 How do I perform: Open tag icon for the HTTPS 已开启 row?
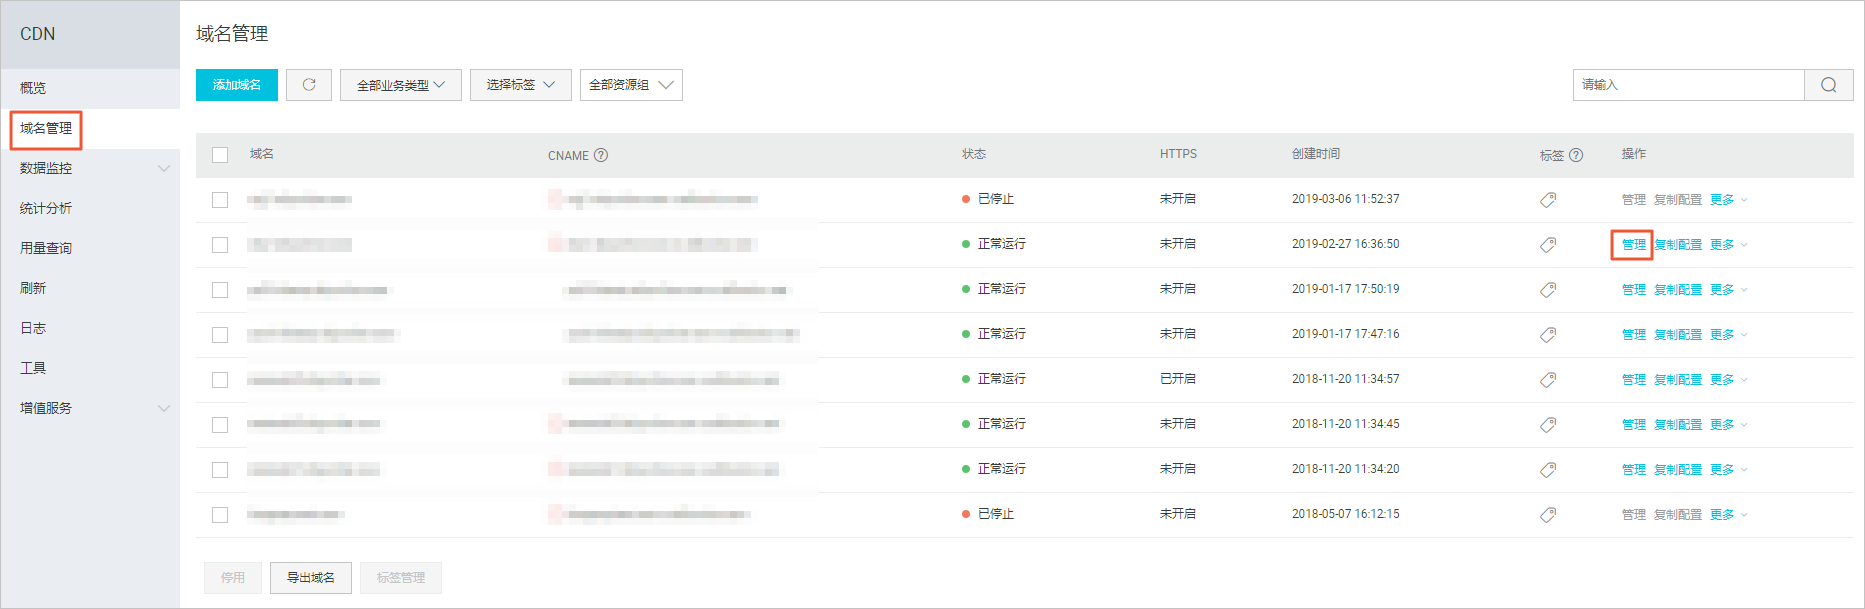click(x=1548, y=380)
